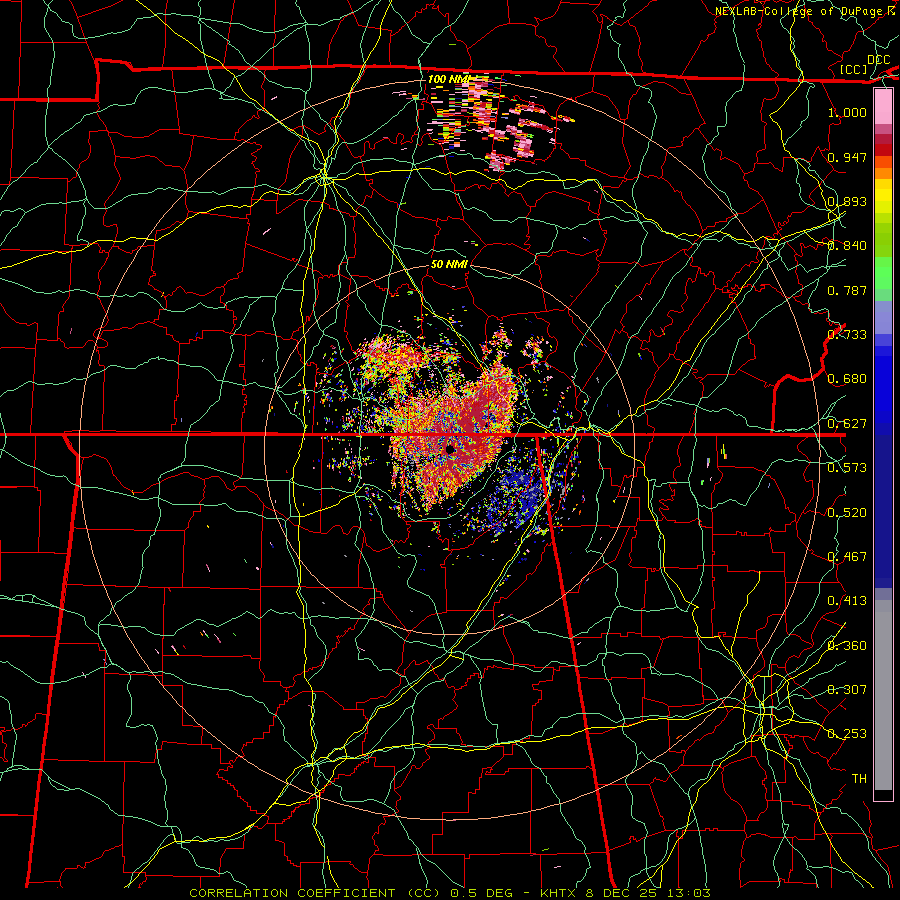Select the 1.000 scale value

pyautogui.click(x=847, y=112)
